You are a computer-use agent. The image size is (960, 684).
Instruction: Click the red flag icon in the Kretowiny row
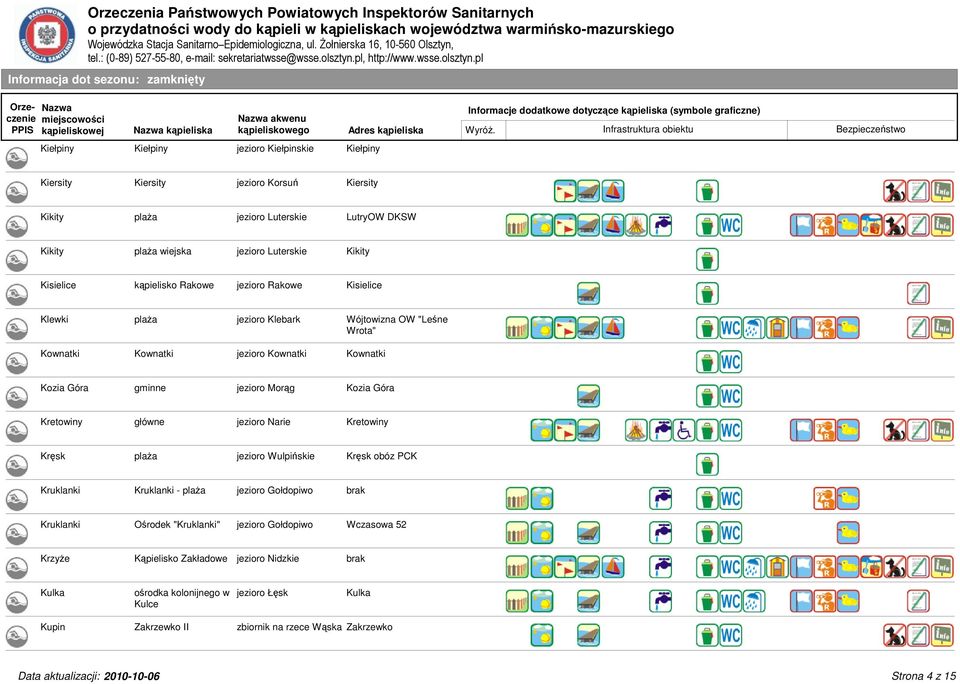tap(565, 430)
